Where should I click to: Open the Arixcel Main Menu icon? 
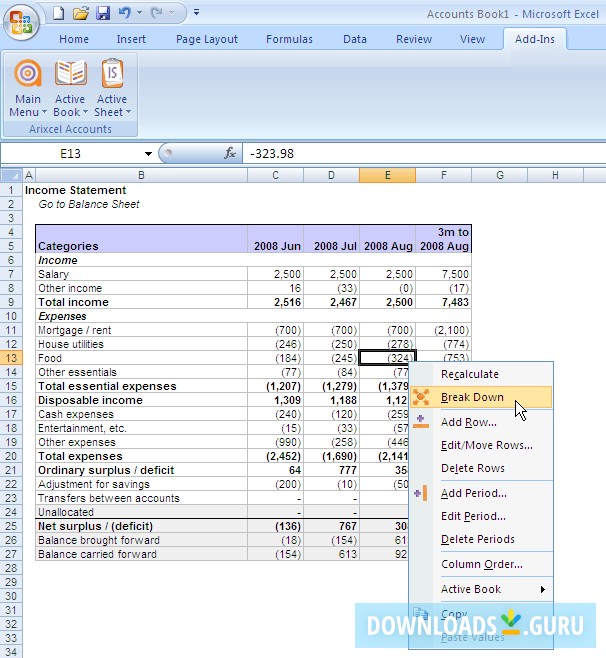28,73
